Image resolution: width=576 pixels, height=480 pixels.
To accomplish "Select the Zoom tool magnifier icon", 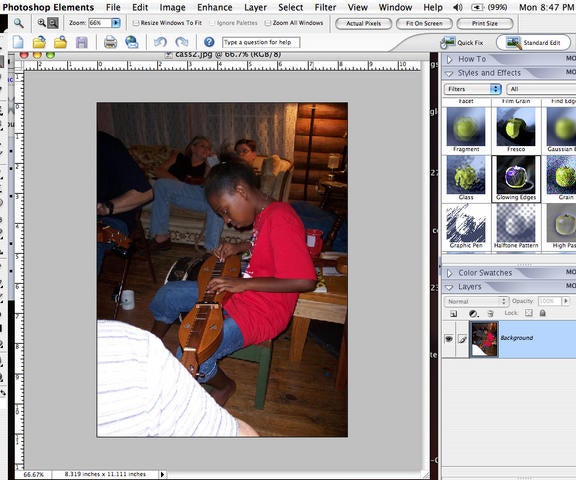I will [x=19, y=23].
